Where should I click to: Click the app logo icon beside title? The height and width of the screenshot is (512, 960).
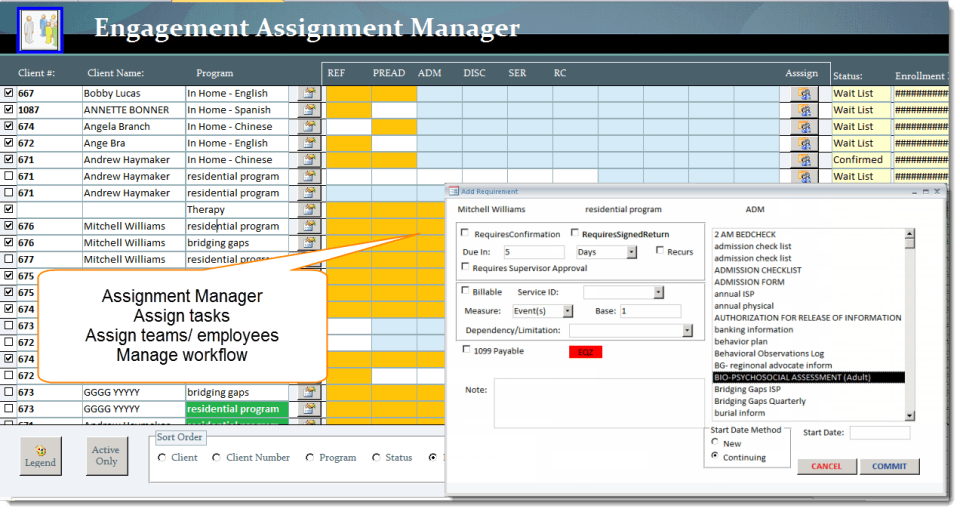click(x=40, y=30)
